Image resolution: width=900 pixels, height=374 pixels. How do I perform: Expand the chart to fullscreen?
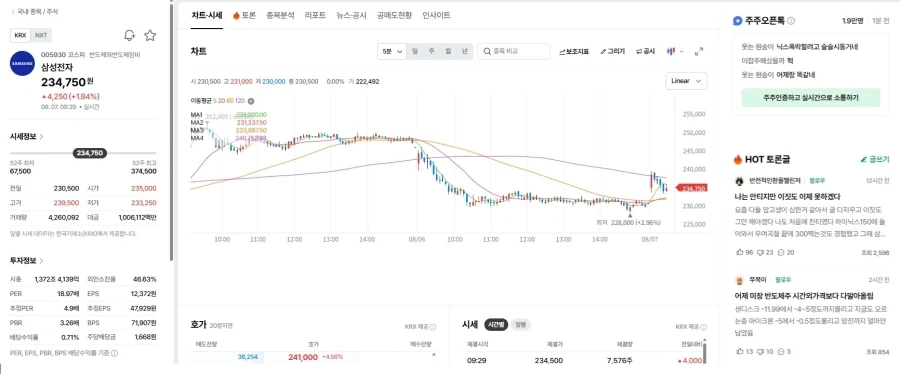pos(699,51)
